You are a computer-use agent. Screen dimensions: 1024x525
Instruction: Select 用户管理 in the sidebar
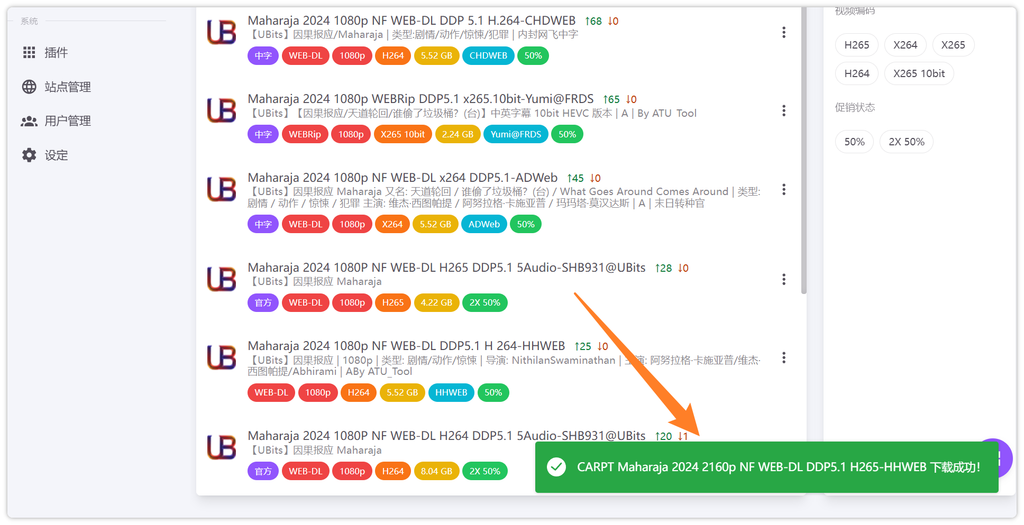pos(67,121)
